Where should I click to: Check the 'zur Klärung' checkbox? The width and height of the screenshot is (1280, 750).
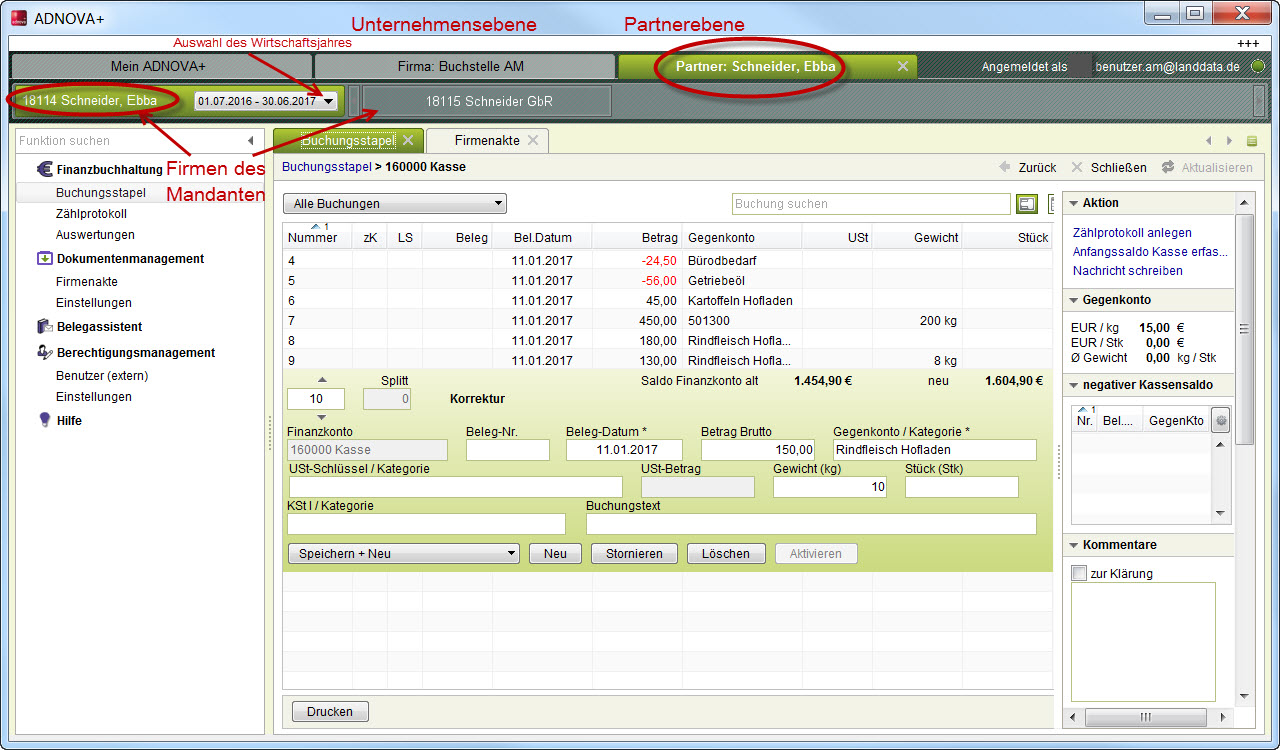[1078, 574]
